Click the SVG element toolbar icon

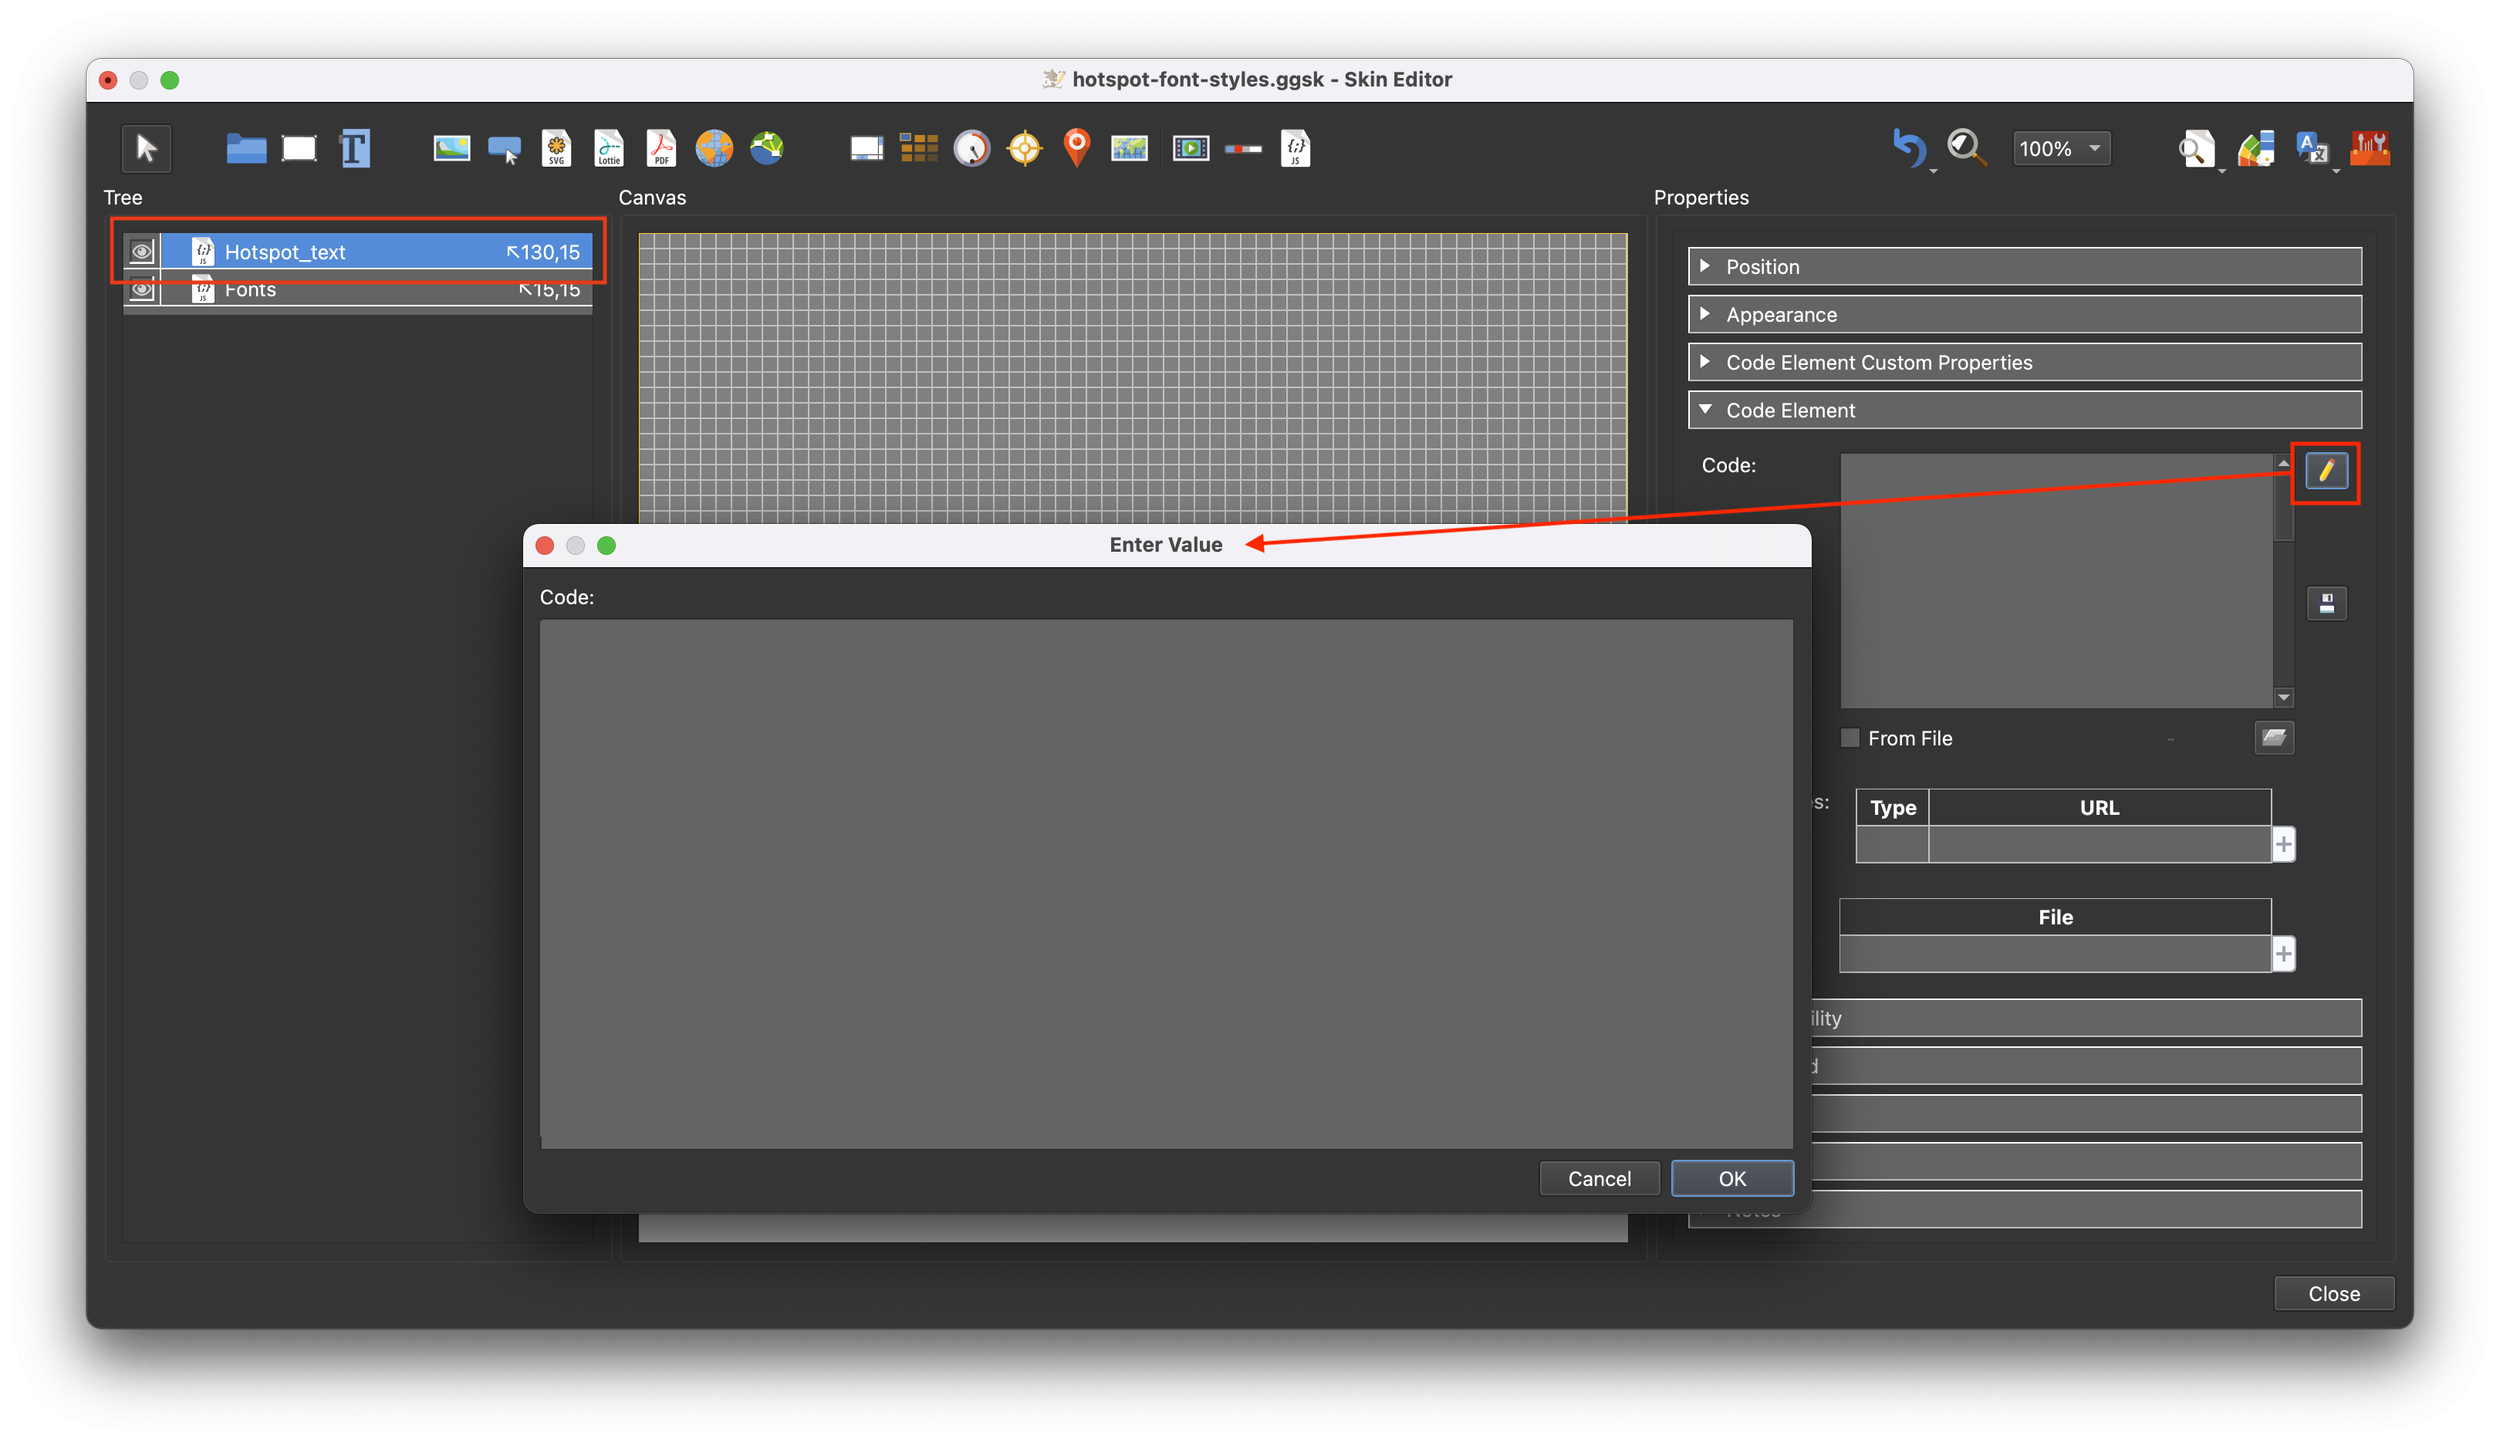point(557,149)
